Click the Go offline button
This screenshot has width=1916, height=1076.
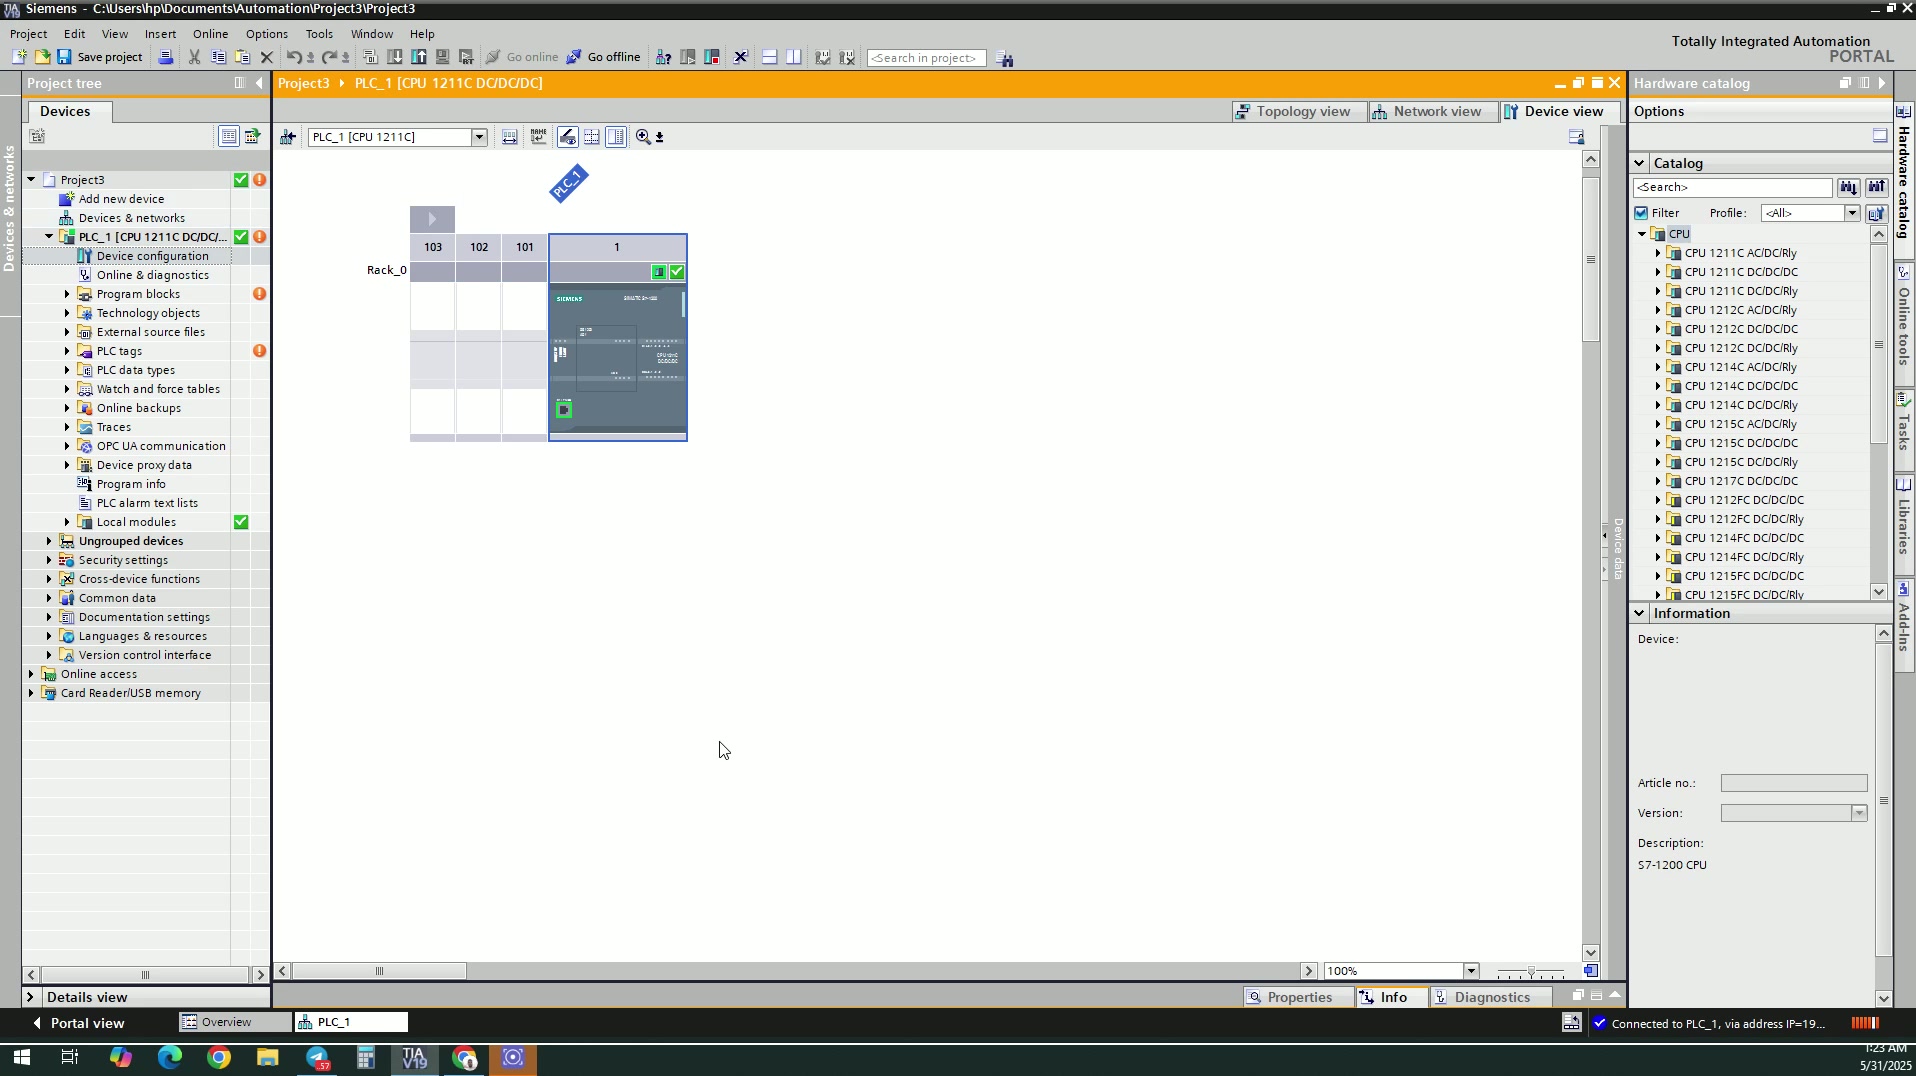point(604,57)
